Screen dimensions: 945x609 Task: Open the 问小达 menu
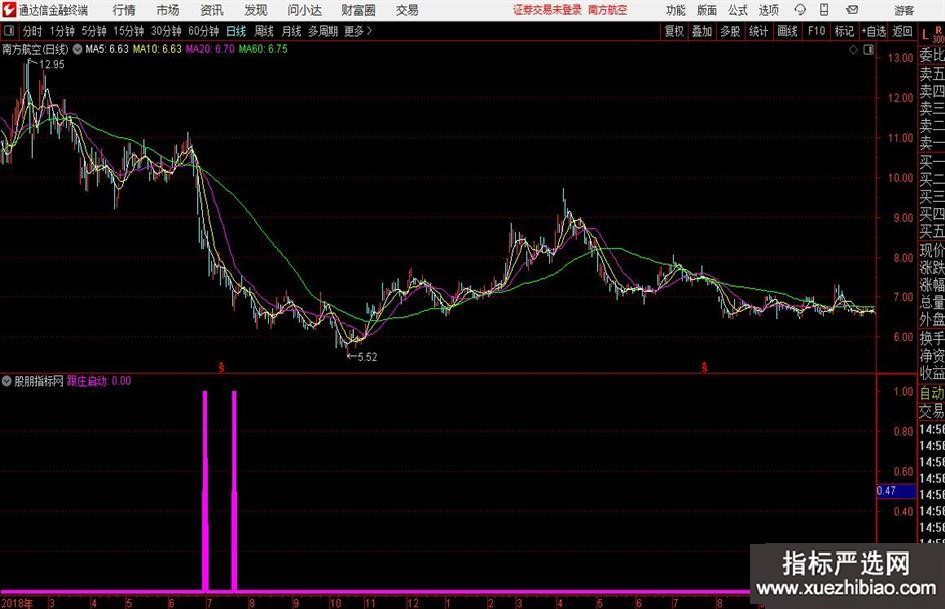[304, 10]
